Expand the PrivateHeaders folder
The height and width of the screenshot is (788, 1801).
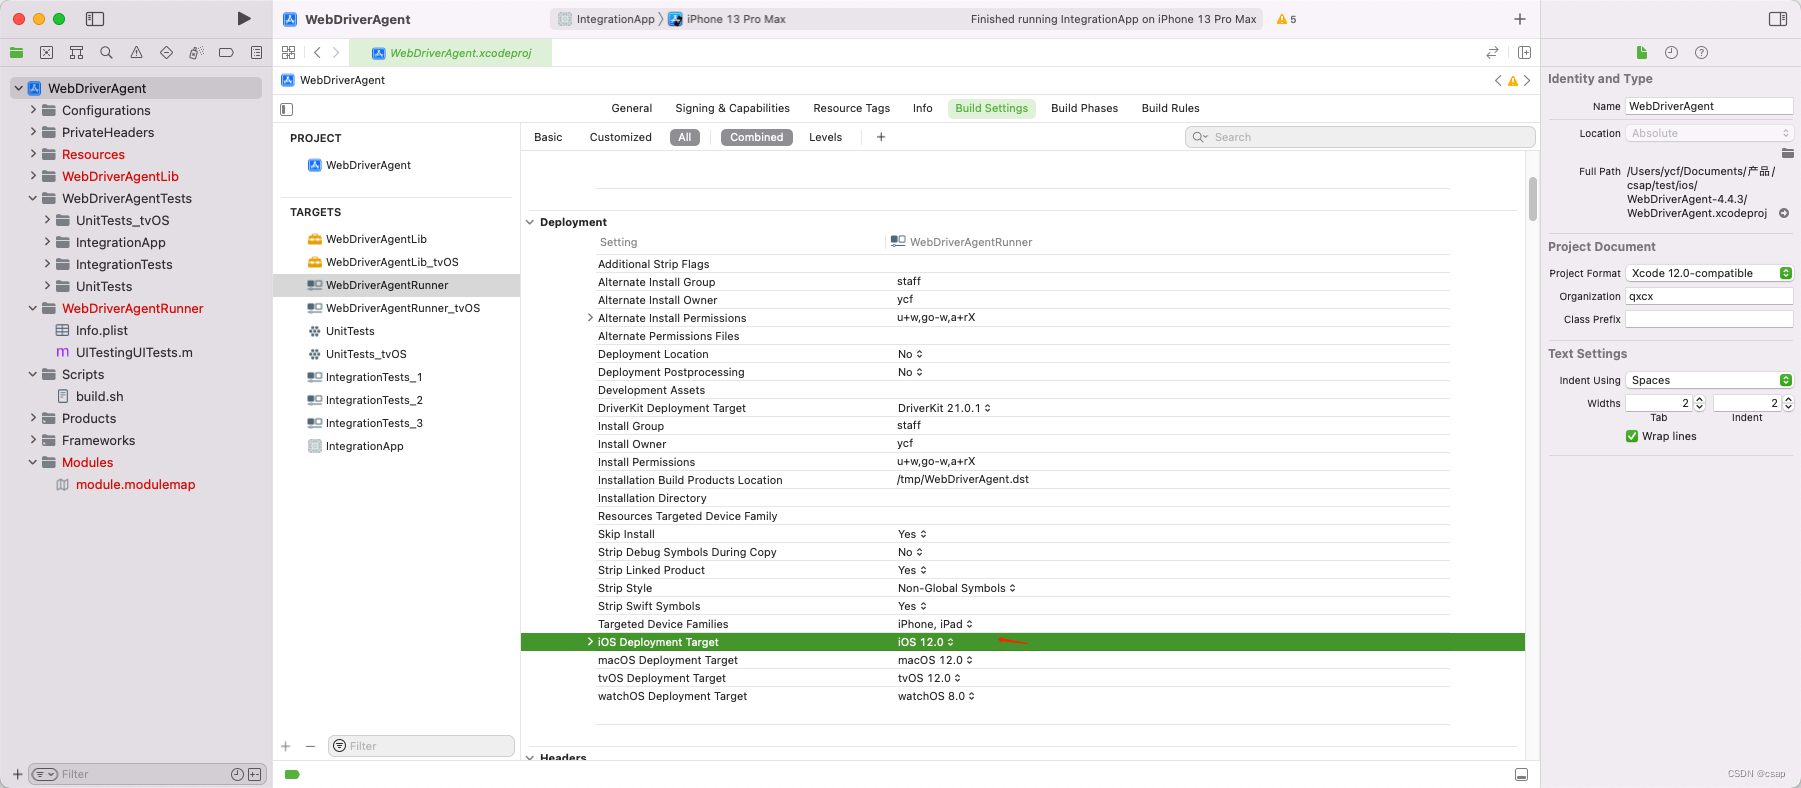tap(33, 132)
